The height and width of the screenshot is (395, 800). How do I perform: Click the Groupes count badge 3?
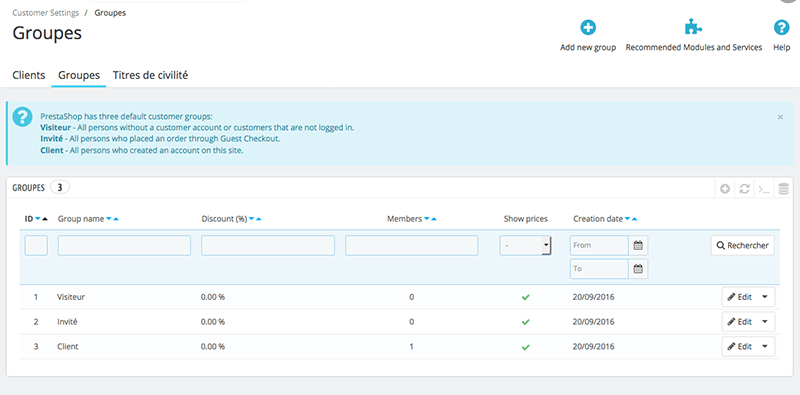pos(60,188)
